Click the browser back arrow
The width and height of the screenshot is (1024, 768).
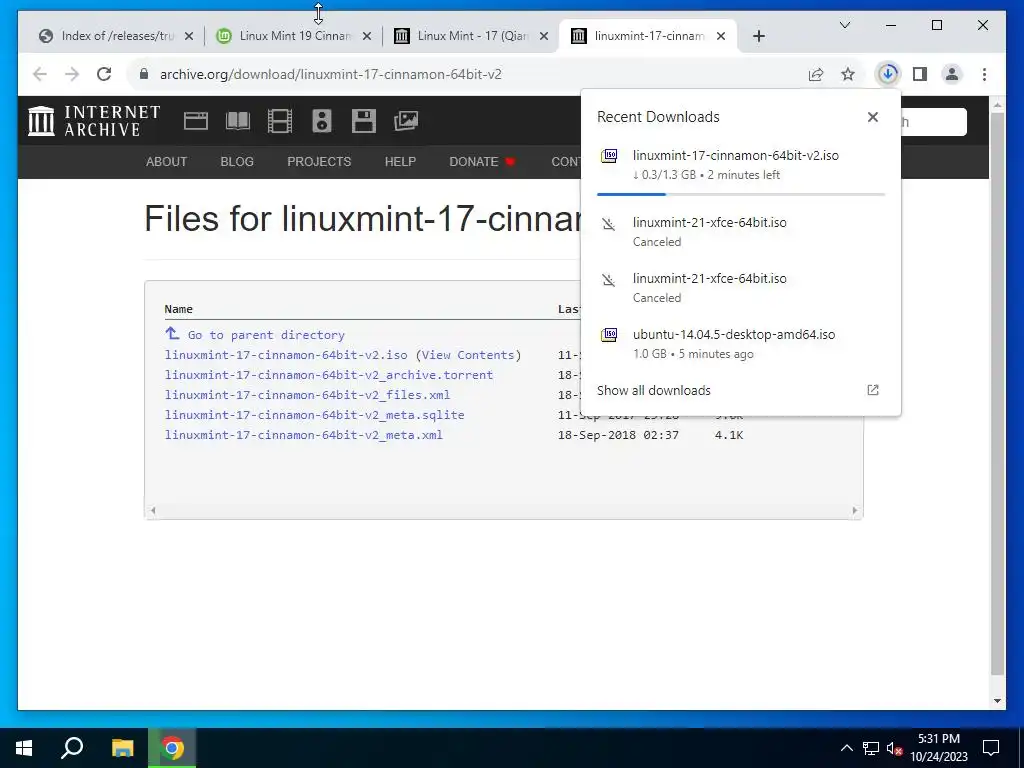40,74
